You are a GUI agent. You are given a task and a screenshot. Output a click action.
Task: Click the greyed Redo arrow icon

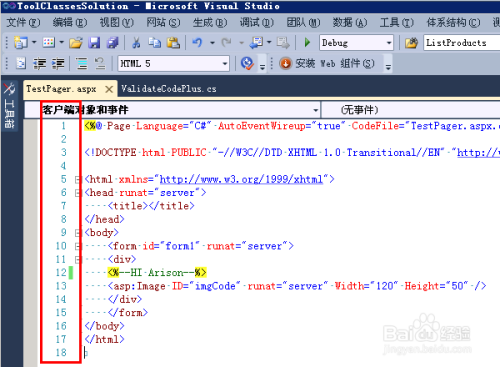click(227, 43)
